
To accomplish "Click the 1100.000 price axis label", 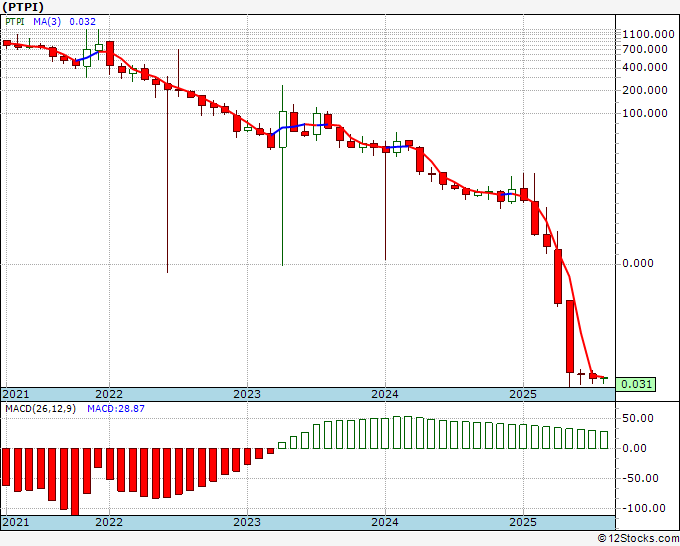I will pyautogui.click(x=648, y=34).
